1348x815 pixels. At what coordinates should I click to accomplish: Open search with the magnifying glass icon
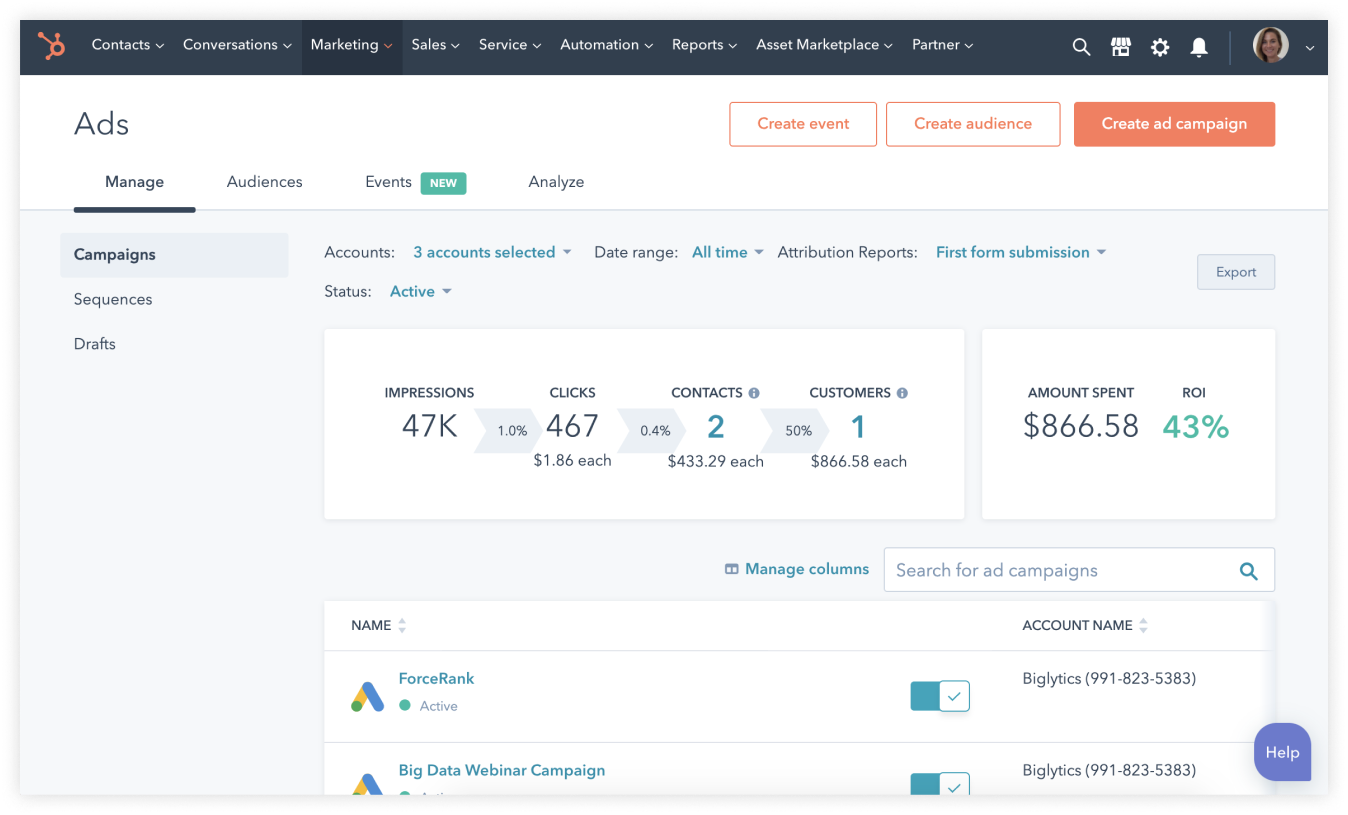(x=1081, y=47)
